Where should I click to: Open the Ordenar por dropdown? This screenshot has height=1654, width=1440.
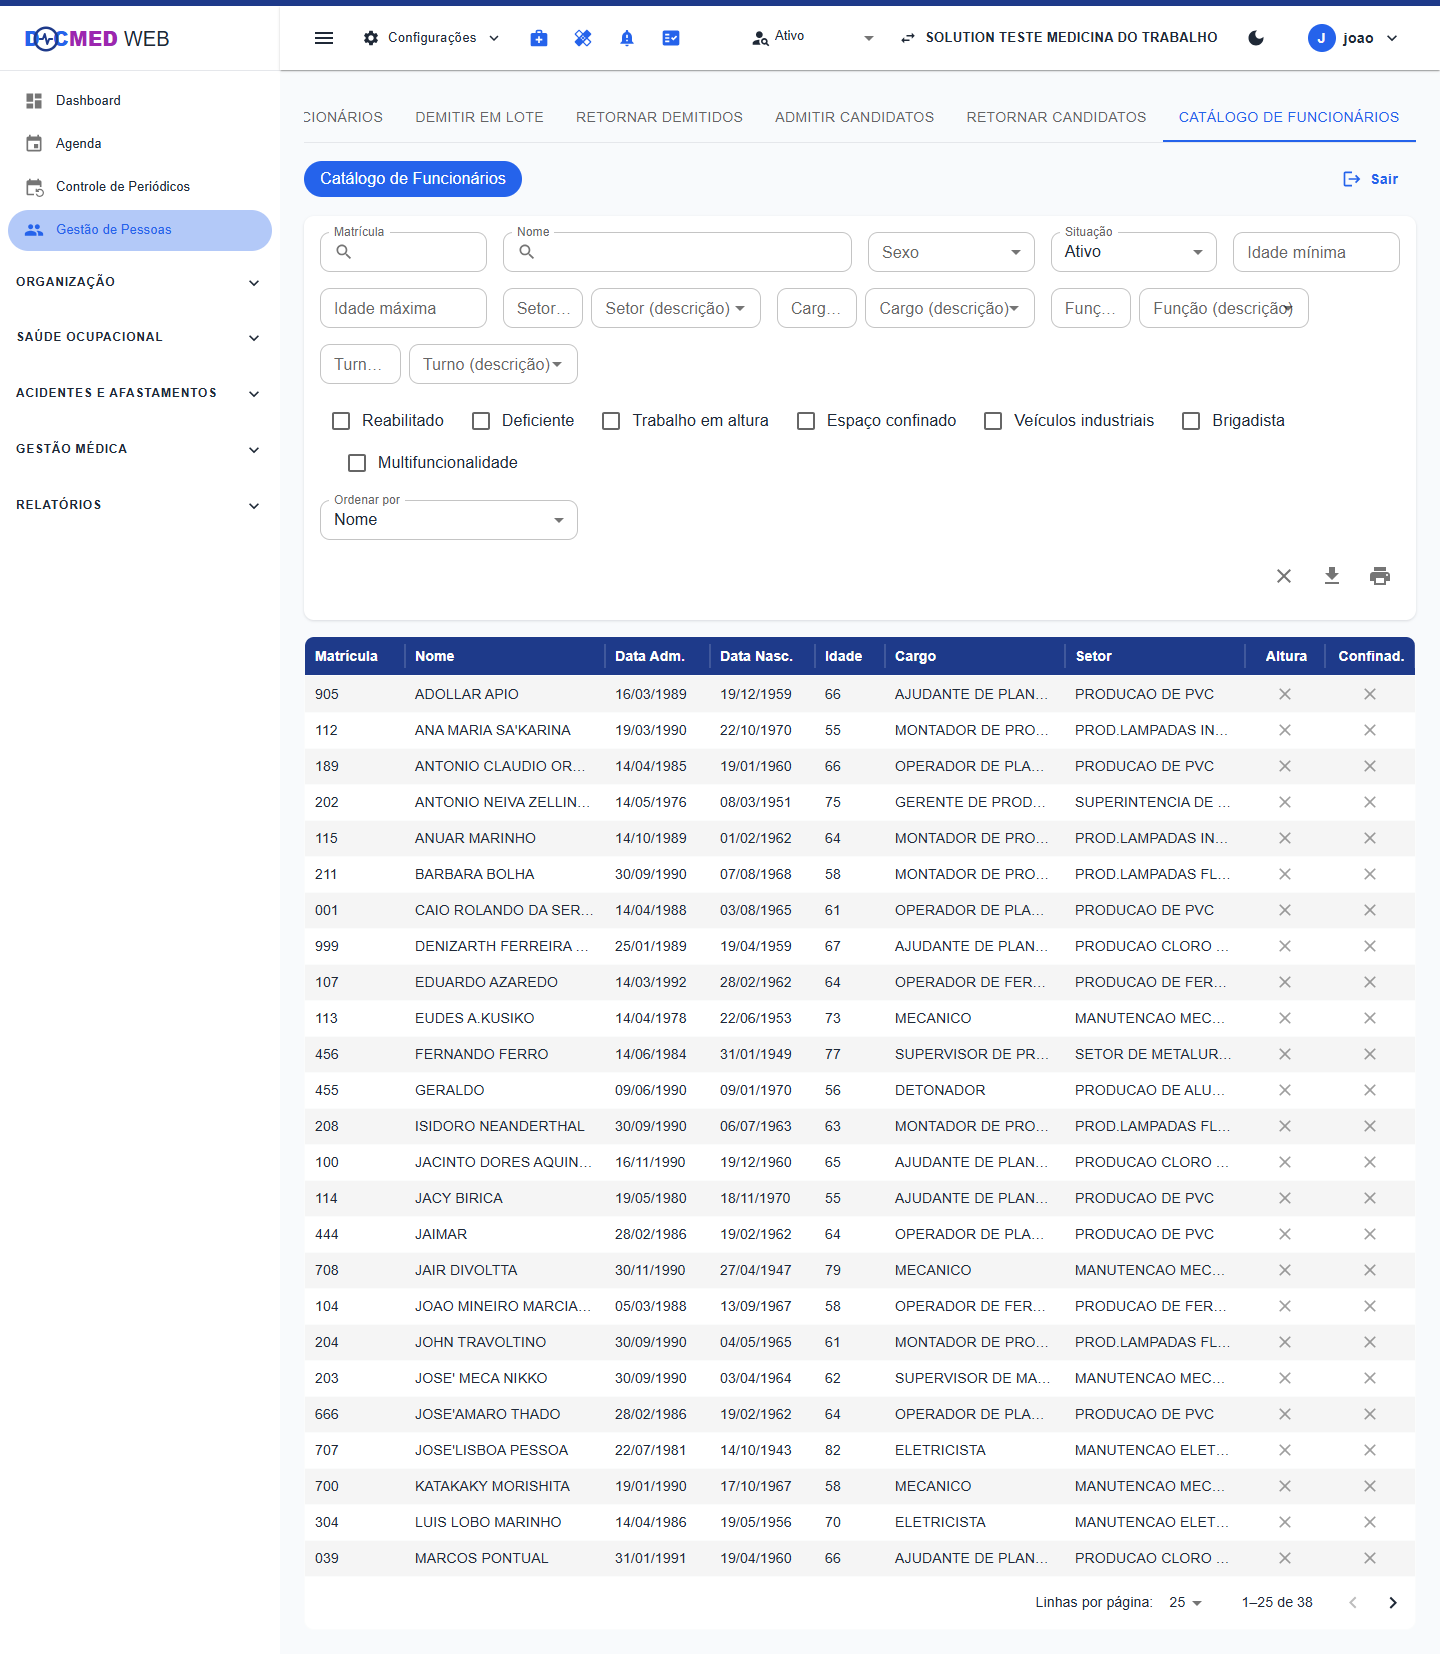pyautogui.click(x=449, y=520)
